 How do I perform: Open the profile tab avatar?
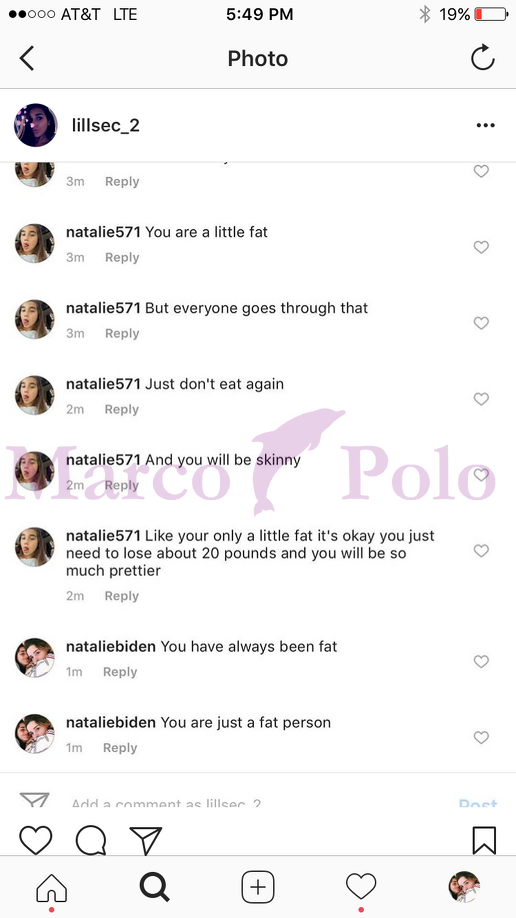(x=464, y=887)
